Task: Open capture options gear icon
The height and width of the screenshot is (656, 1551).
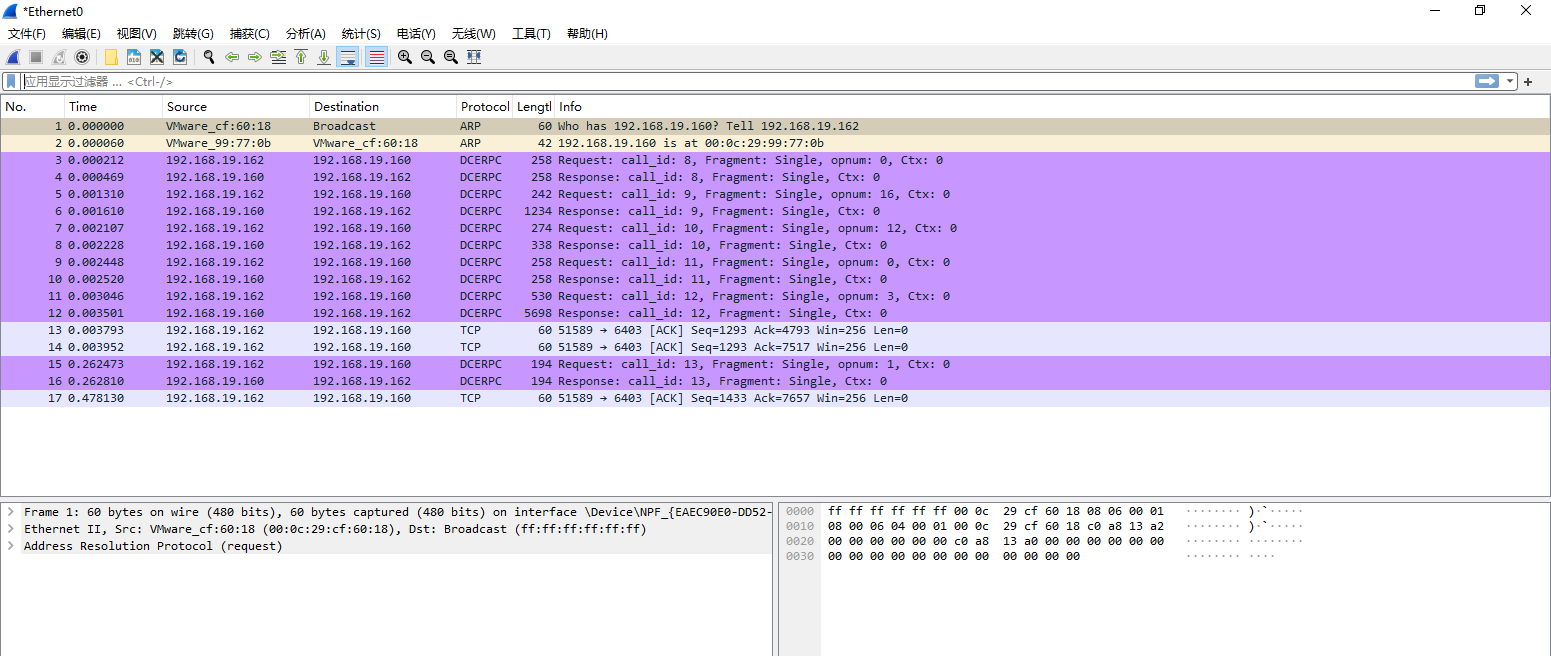Action: (x=82, y=57)
